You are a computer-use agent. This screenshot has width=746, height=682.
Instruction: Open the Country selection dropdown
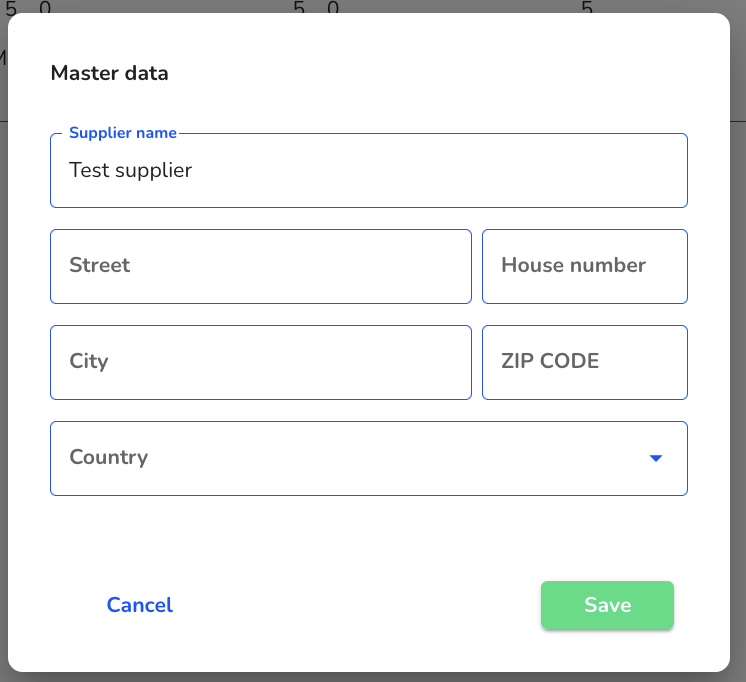click(369, 458)
